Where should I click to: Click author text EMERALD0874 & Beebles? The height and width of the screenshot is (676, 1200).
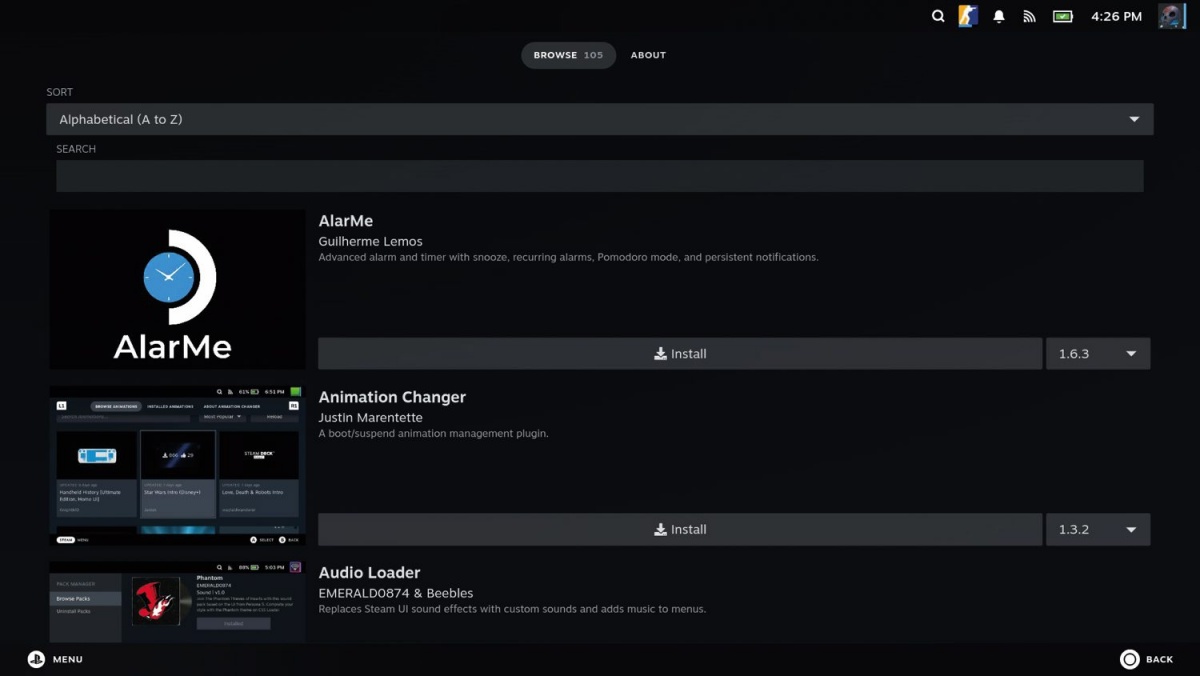click(396, 593)
